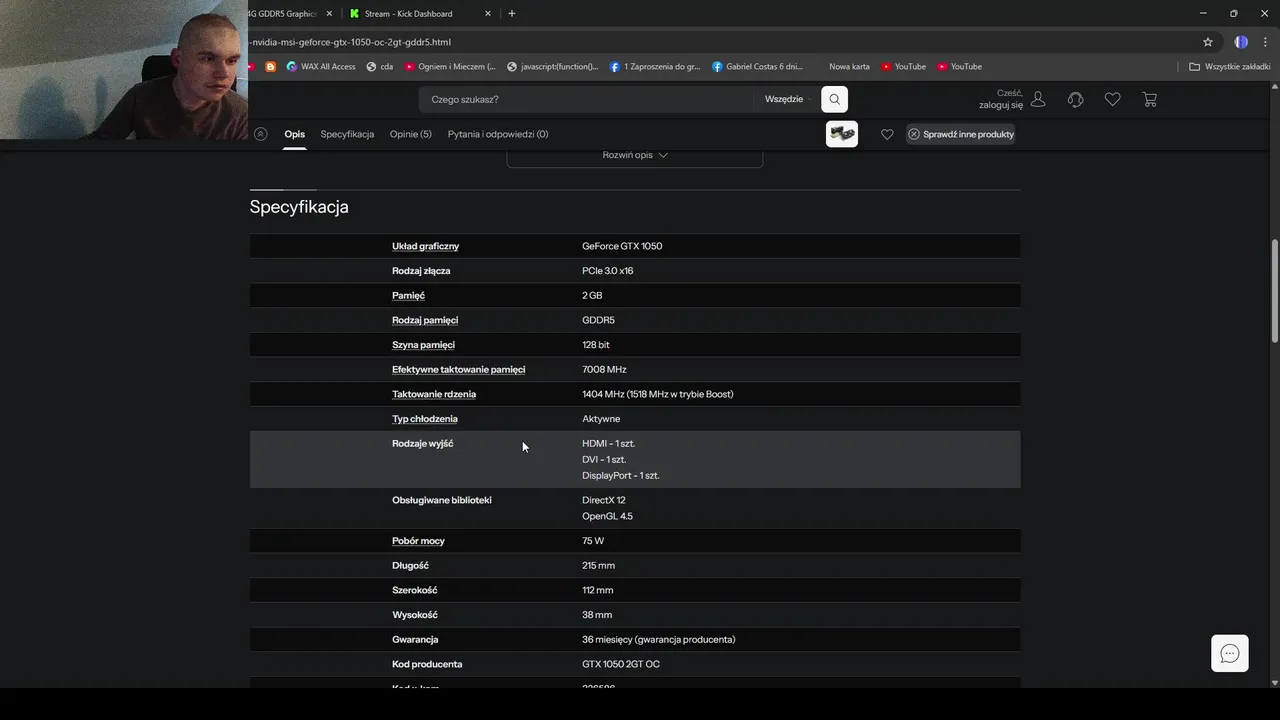Click the account login person icon
The height and width of the screenshot is (720, 1280).
pos(1038,99)
